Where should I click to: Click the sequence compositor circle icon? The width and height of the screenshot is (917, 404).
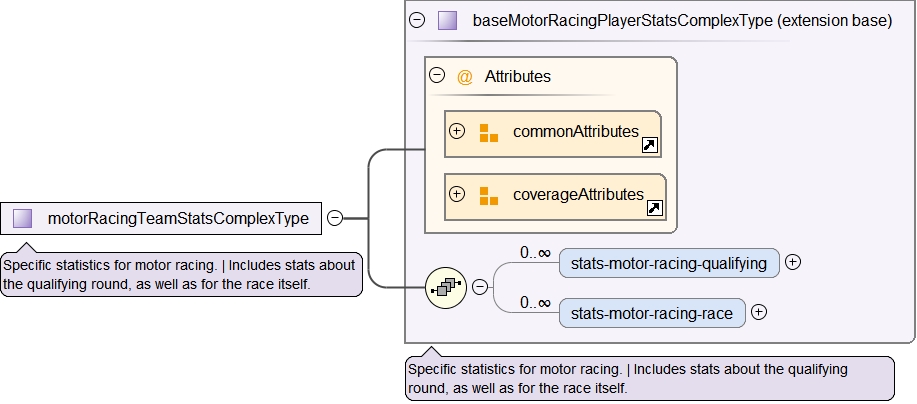pos(444,287)
